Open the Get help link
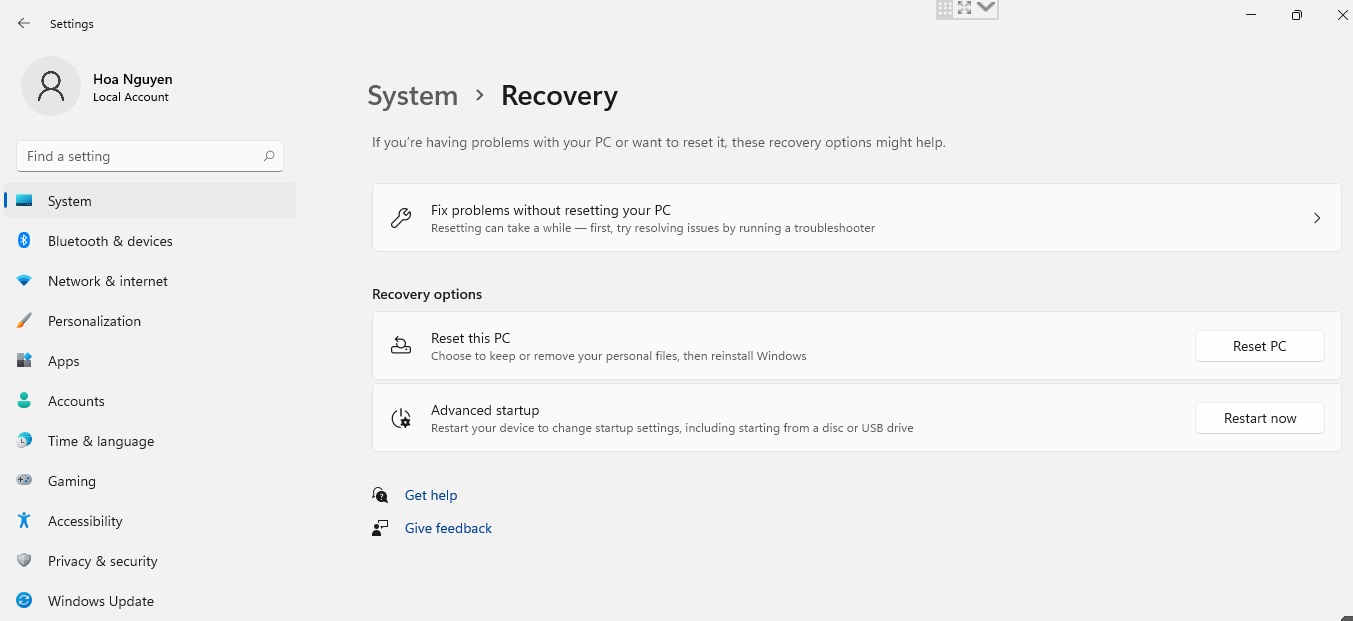Screen dimensions: 1353x621 430,495
